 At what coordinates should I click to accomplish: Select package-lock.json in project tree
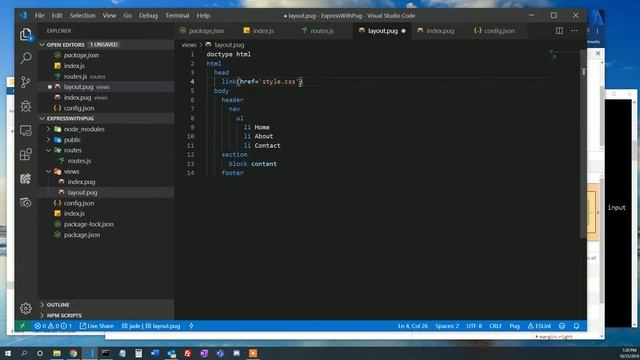click(89, 224)
